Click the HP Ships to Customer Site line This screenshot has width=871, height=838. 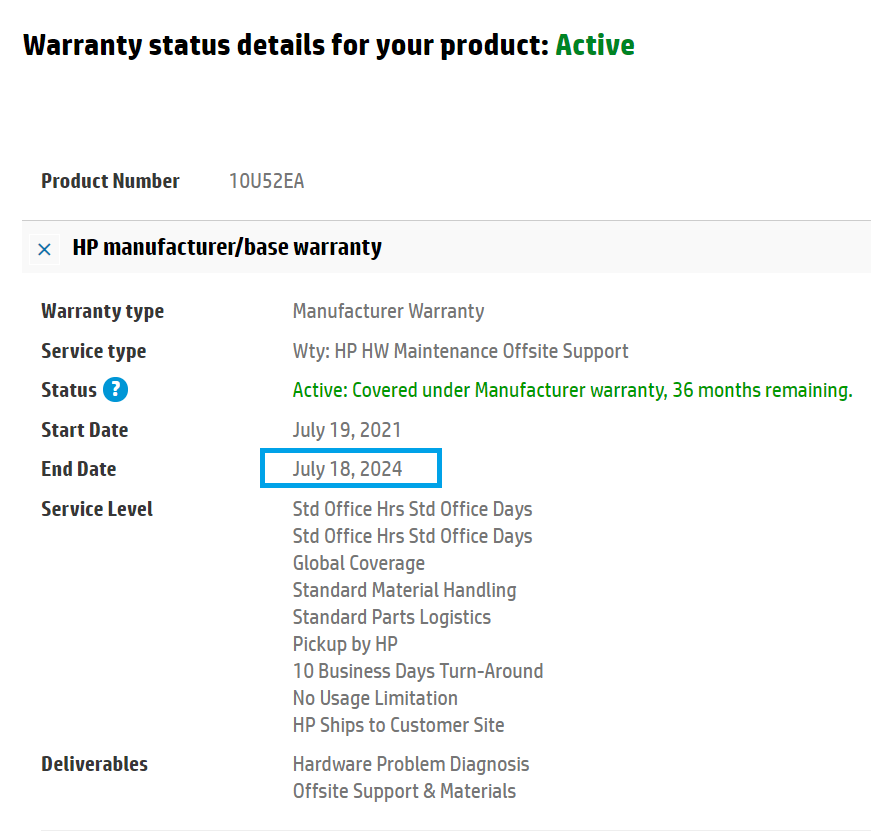tap(398, 725)
